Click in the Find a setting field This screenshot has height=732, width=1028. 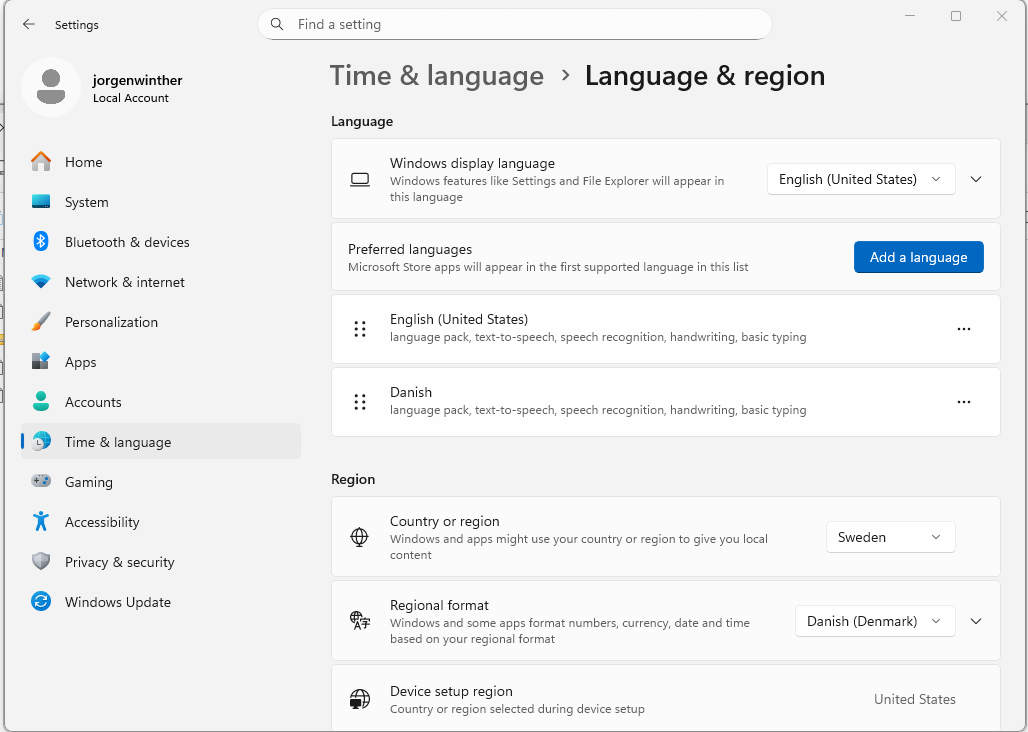tap(515, 24)
